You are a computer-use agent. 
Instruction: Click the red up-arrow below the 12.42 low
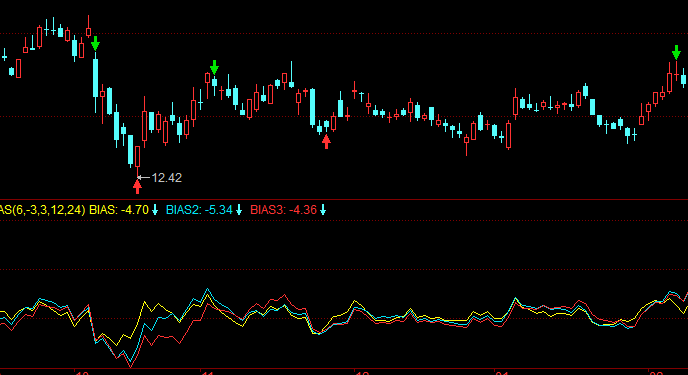[x=137, y=187]
